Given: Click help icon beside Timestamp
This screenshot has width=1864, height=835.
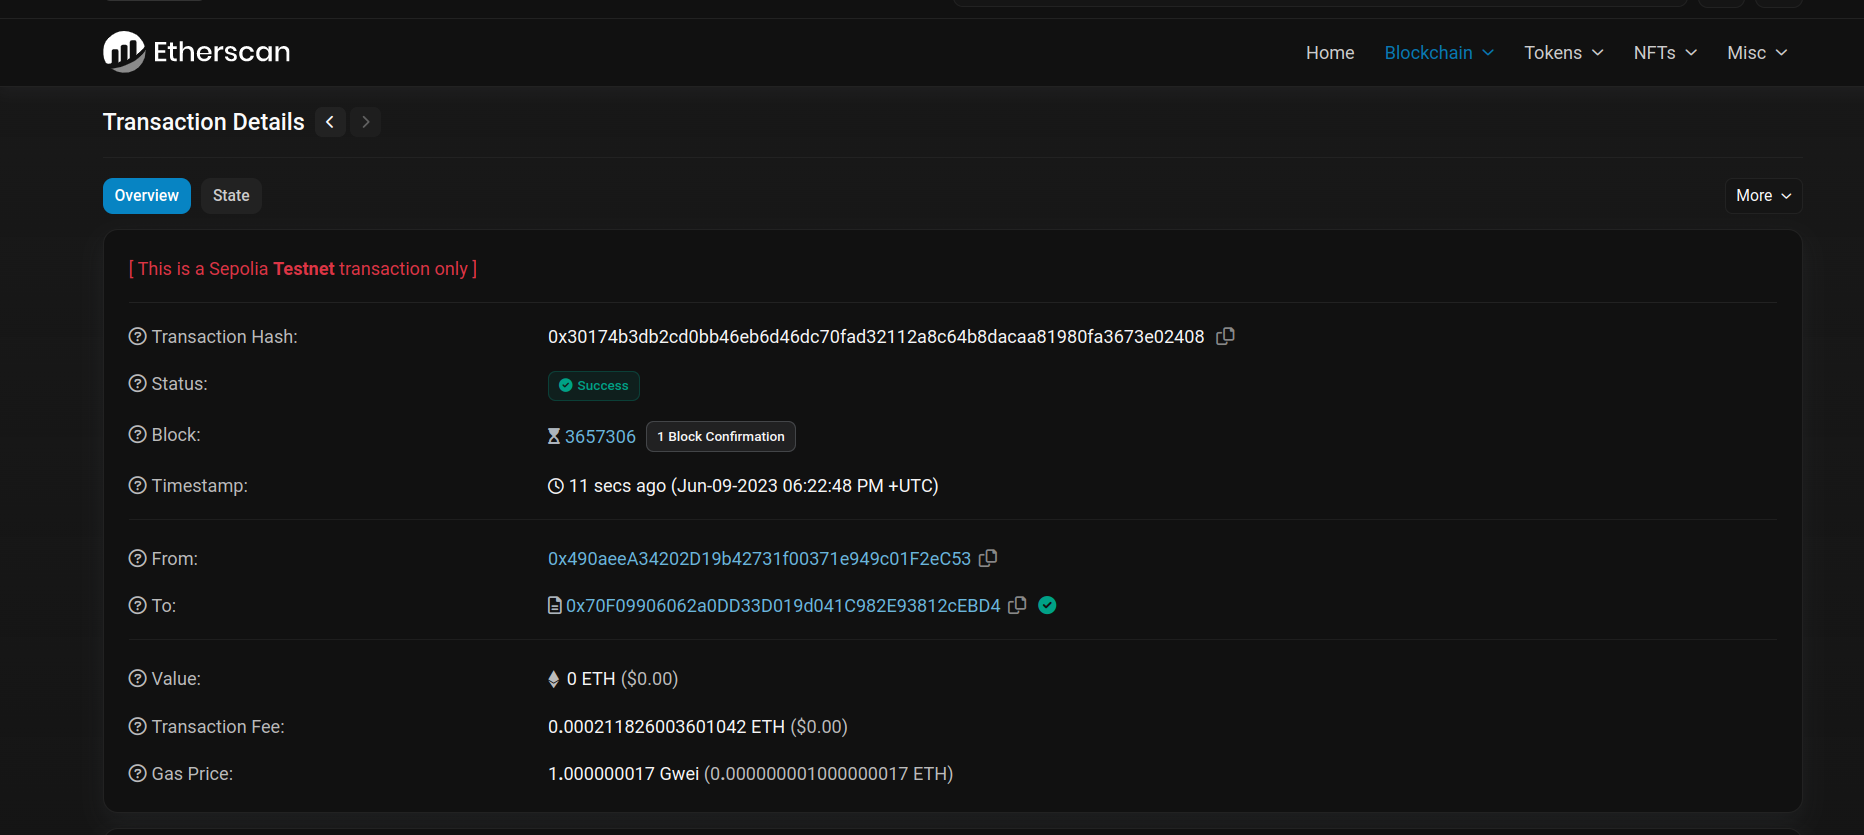Looking at the screenshot, I should 138,486.
